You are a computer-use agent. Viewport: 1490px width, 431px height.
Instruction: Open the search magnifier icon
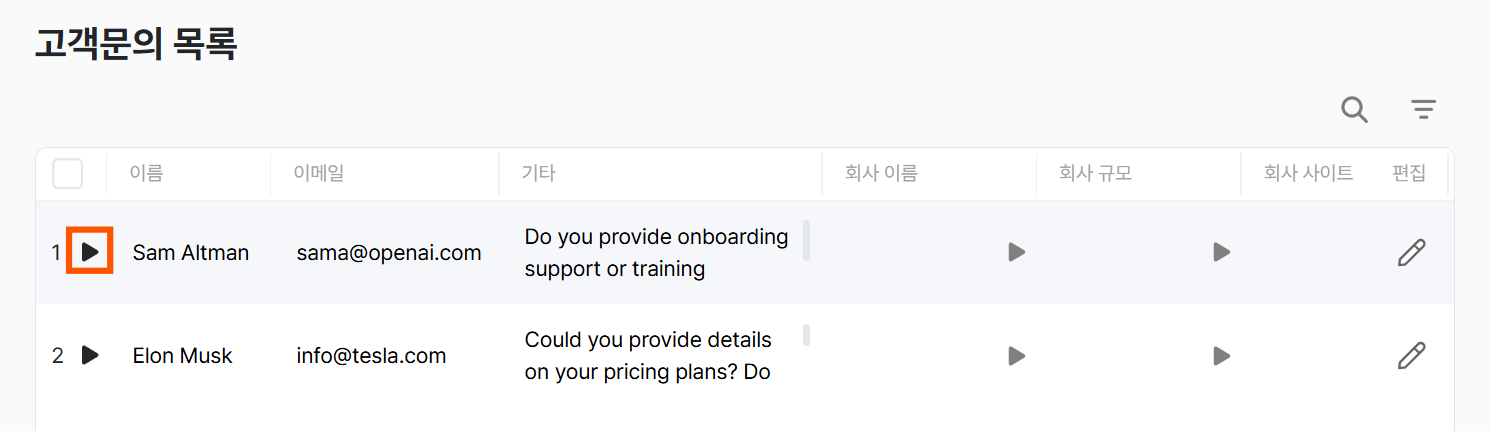[1354, 110]
